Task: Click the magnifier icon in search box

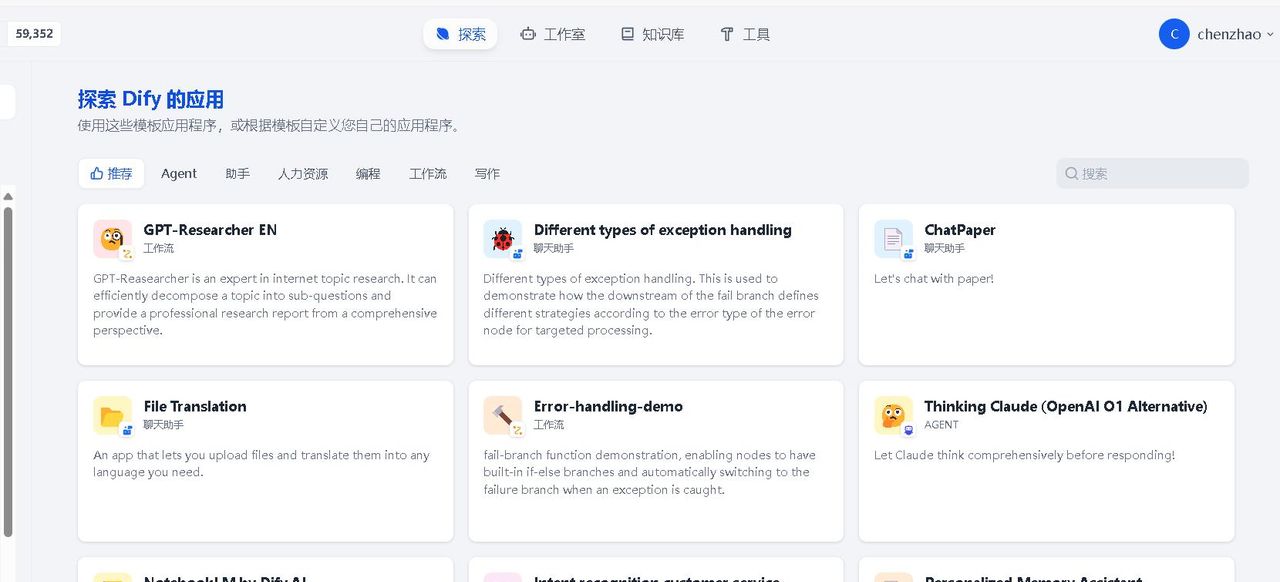Action: (x=1072, y=174)
